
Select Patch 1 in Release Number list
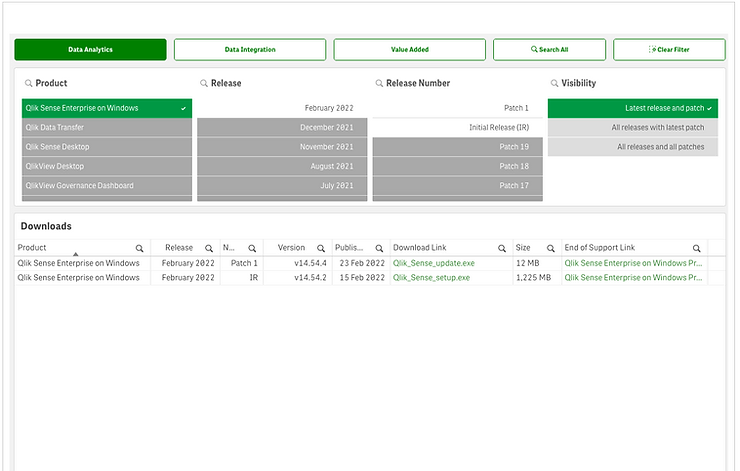pos(457,108)
